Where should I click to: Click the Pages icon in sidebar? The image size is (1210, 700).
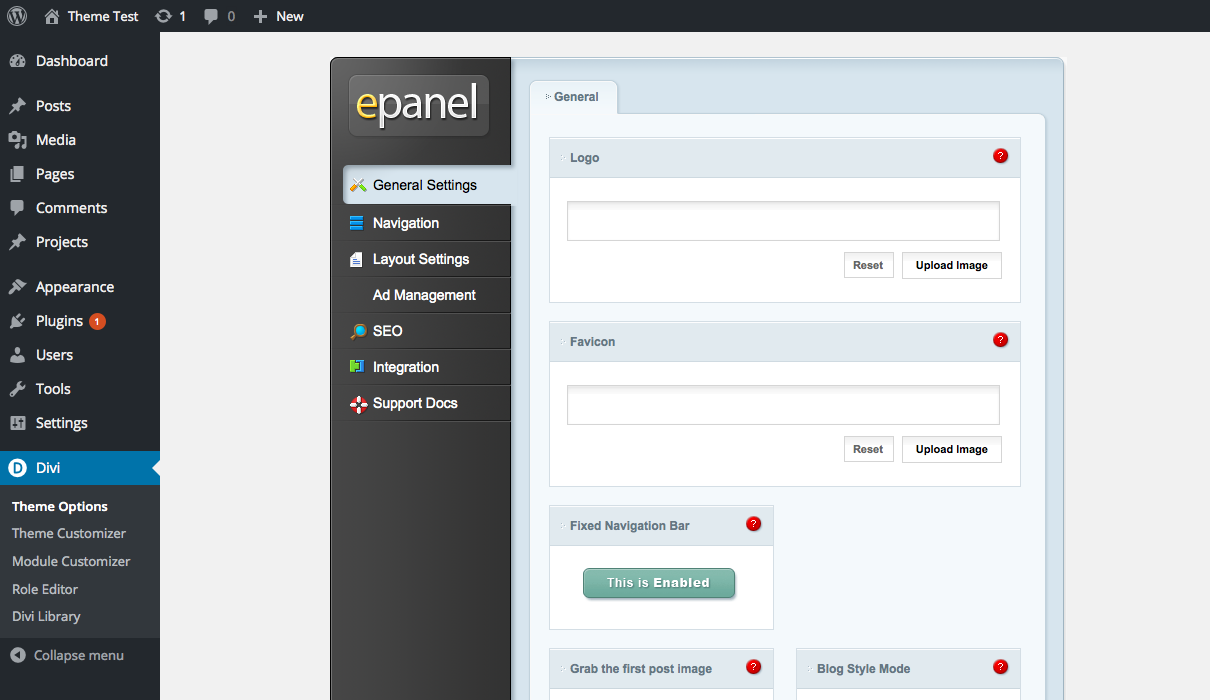pos(17,174)
